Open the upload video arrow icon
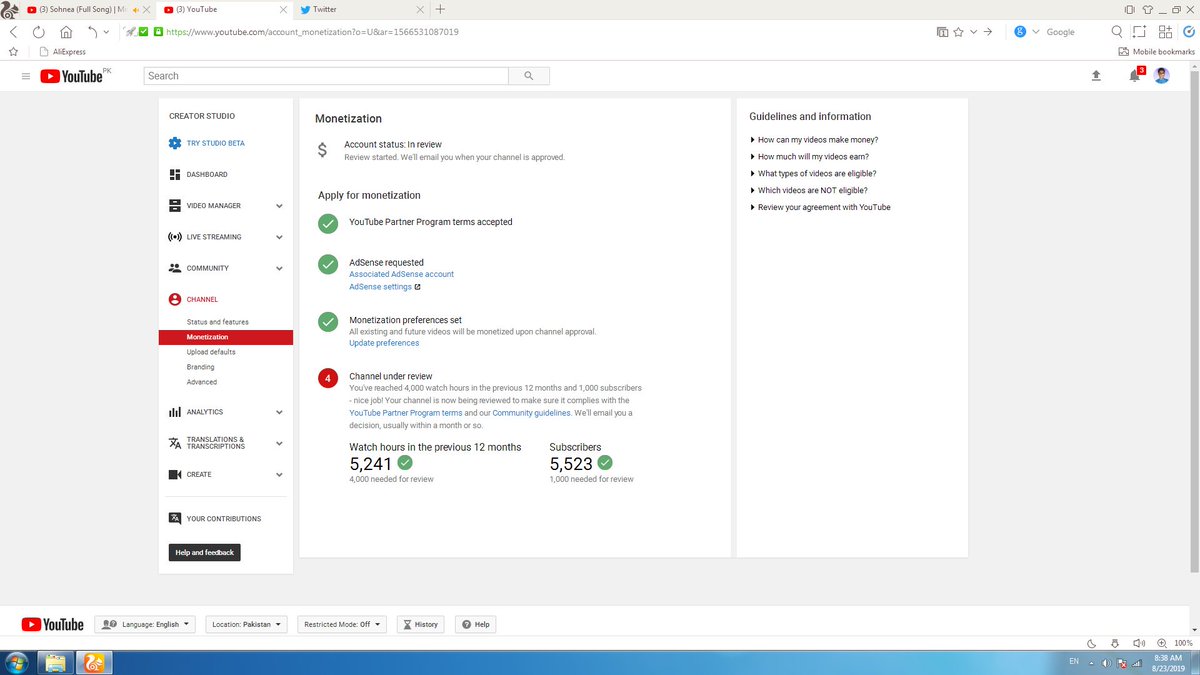 point(1096,76)
